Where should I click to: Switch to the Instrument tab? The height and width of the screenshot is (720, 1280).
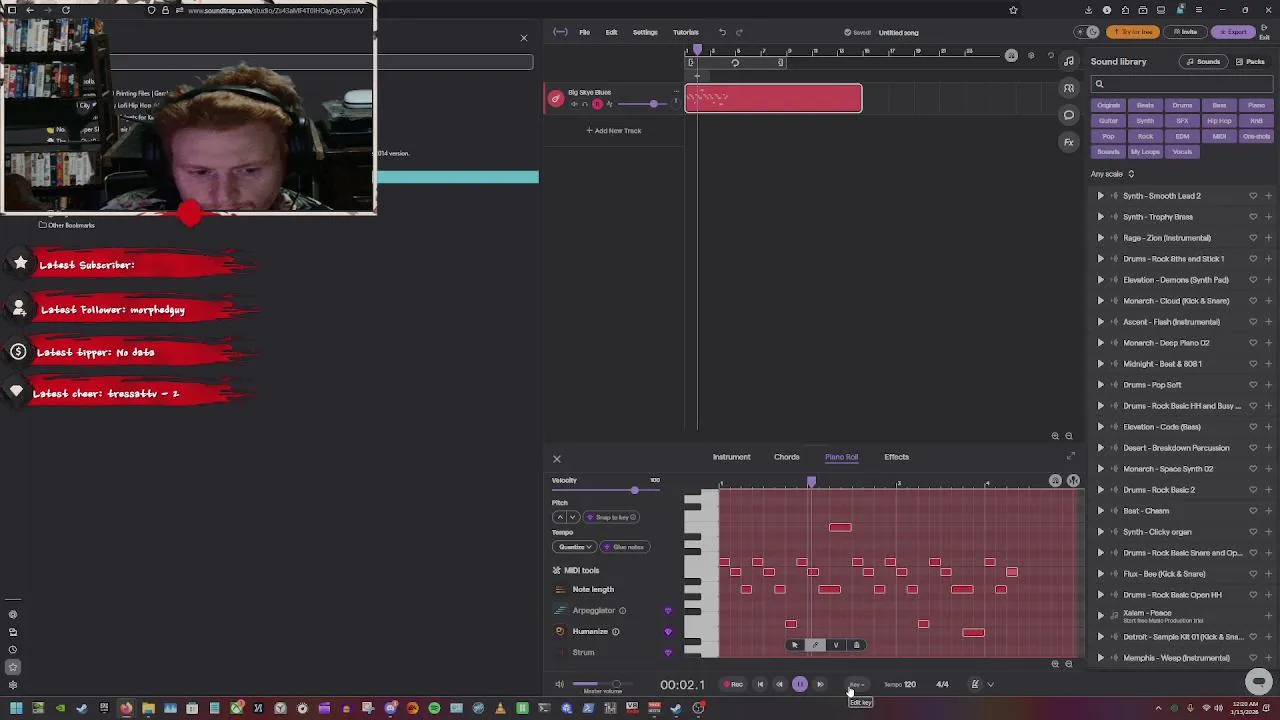[x=731, y=457]
